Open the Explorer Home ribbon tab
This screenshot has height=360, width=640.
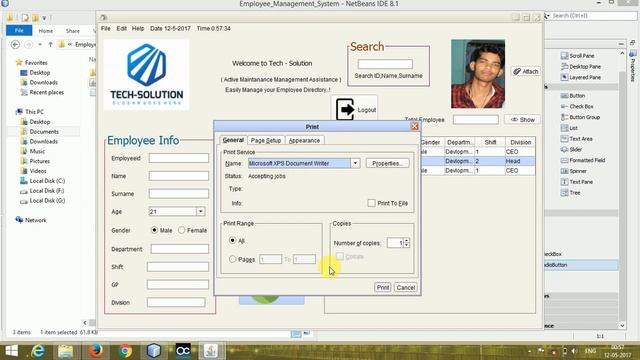tap(46, 31)
